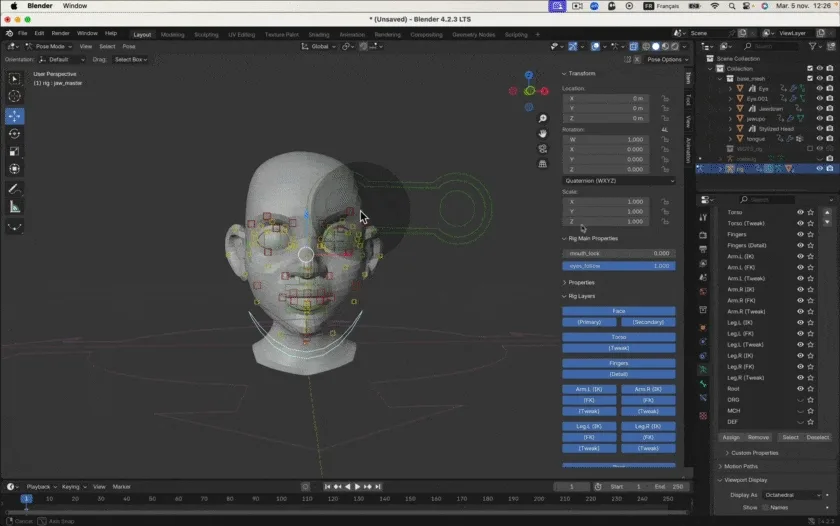Select the Select Box tool in toolbar
This screenshot has width=840, height=526.
point(14,79)
